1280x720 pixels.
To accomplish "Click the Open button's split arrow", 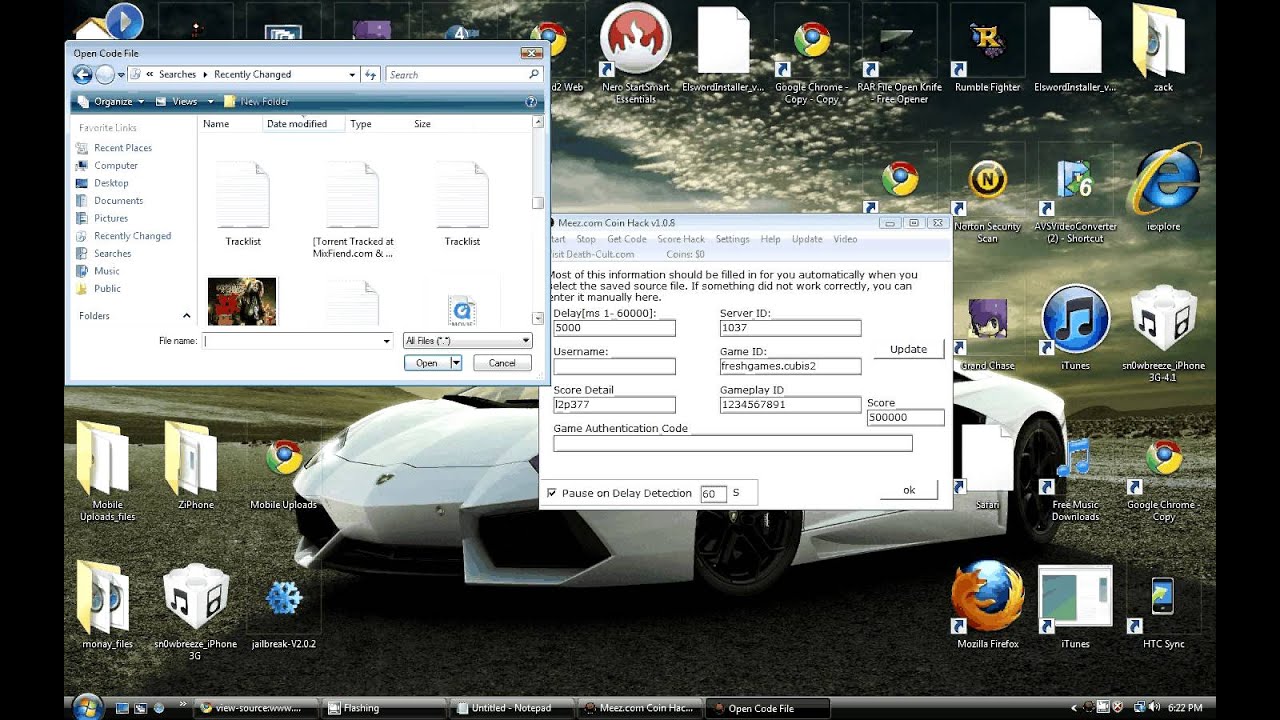I will (456, 363).
